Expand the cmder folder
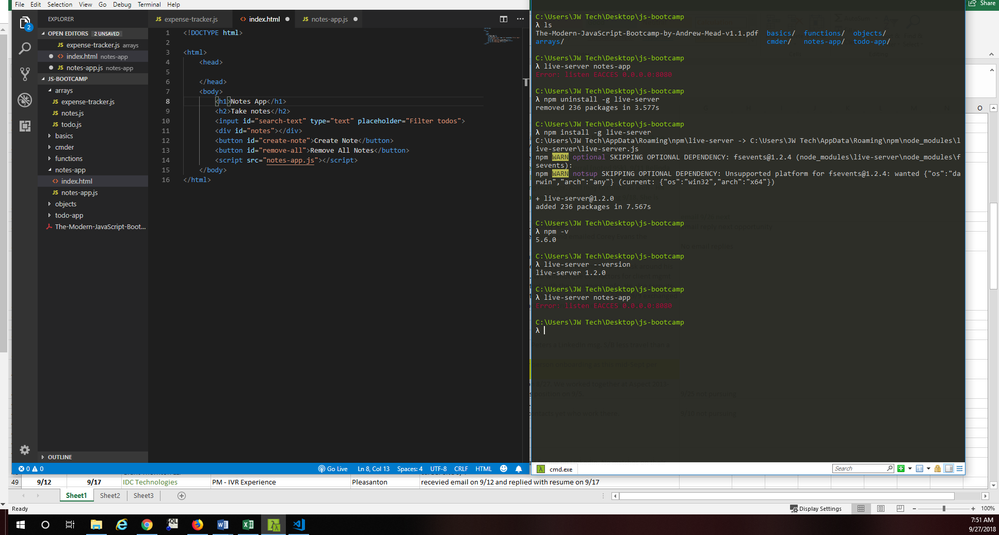The width and height of the screenshot is (999, 535). [x=64, y=147]
